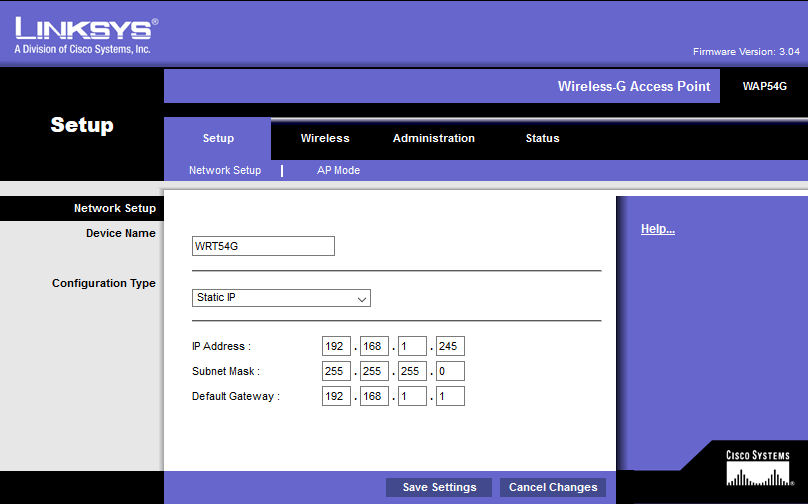Open the AP Mode sub-tab
The image size is (808, 504).
[338, 170]
